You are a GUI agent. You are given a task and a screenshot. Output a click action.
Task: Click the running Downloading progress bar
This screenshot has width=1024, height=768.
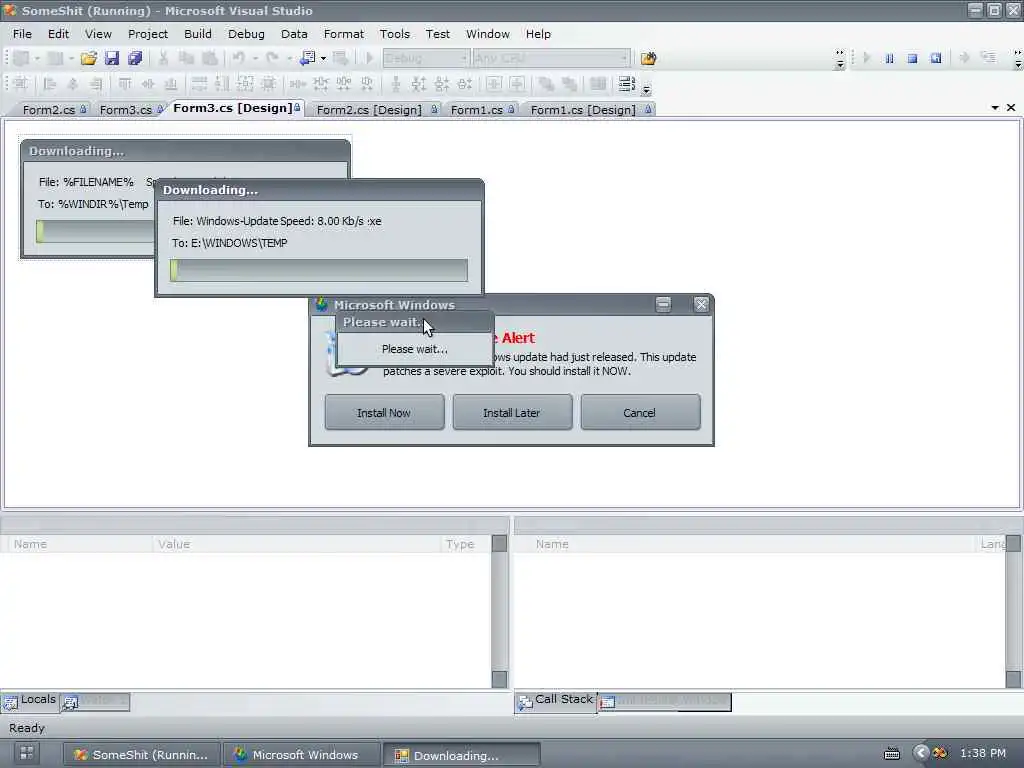coord(319,270)
